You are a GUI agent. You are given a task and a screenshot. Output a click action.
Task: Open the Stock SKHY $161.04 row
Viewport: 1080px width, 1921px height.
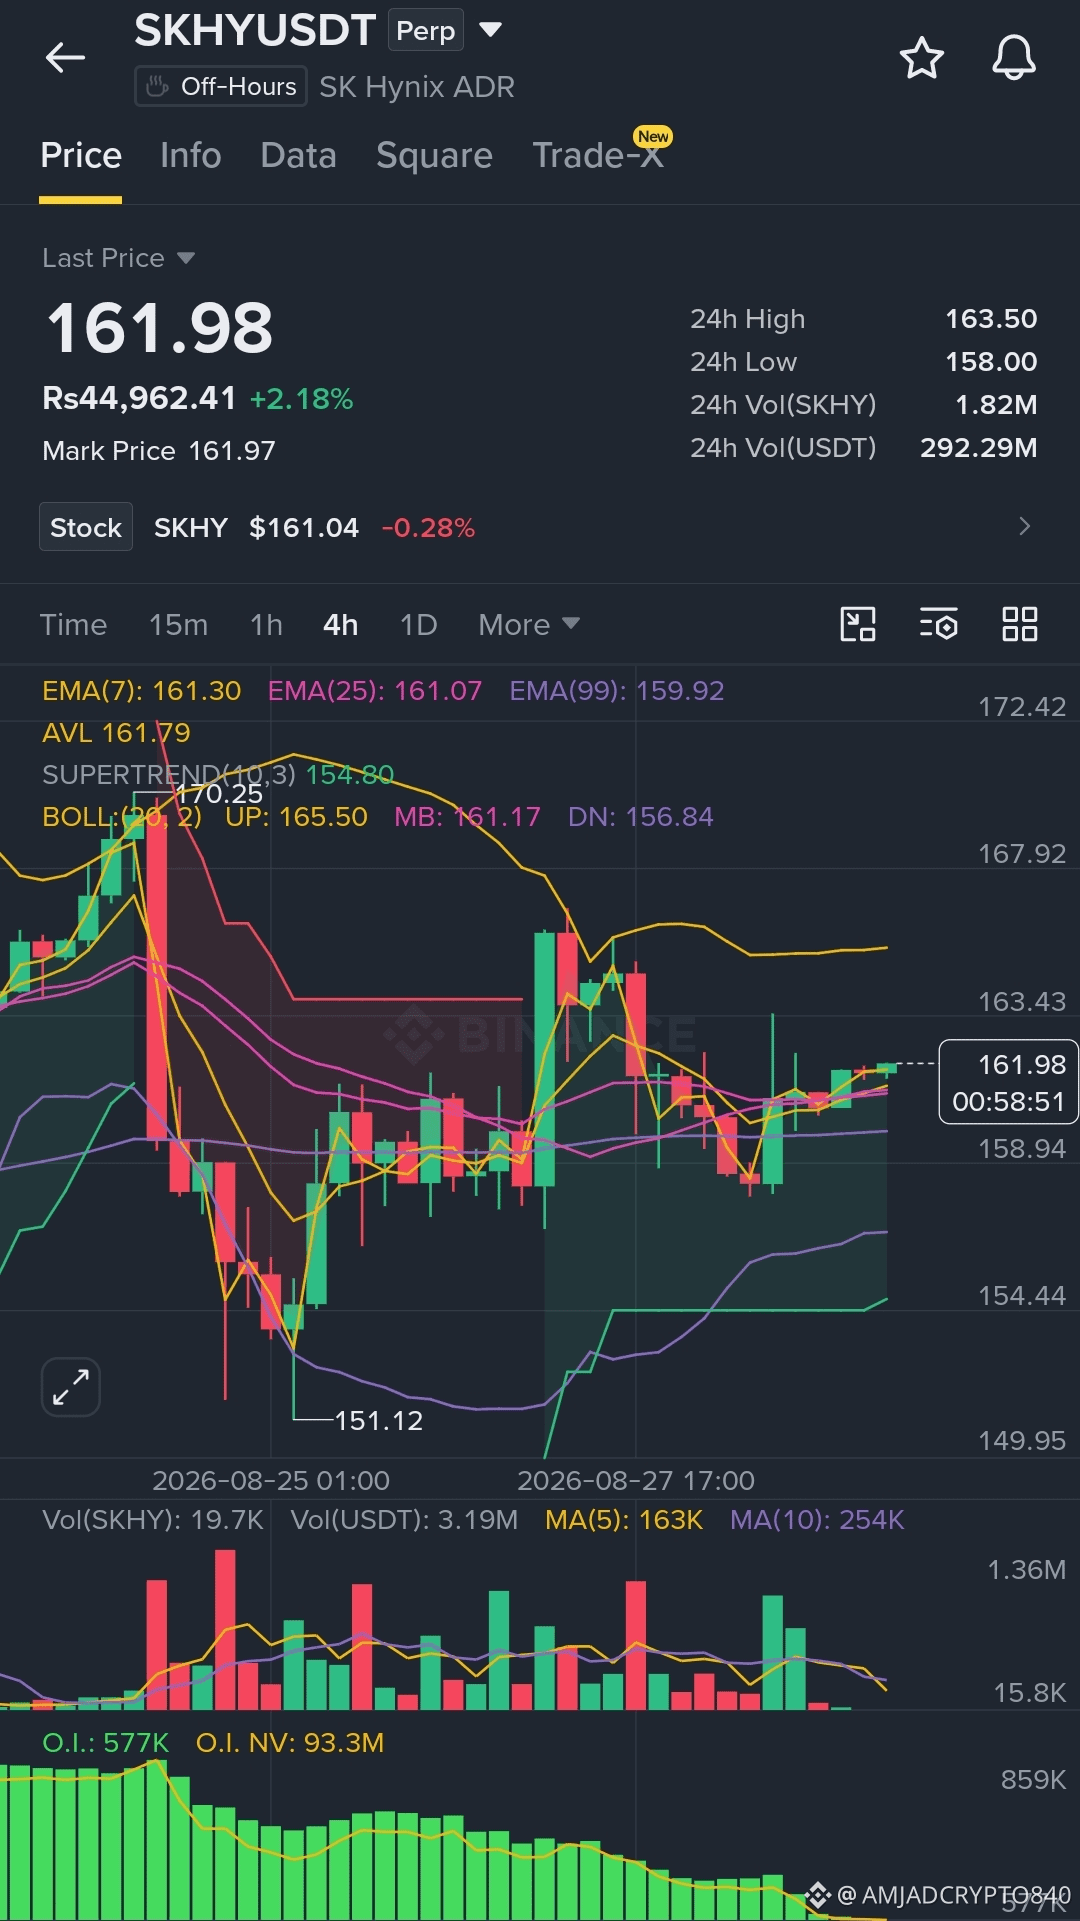pyautogui.click(x=540, y=527)
